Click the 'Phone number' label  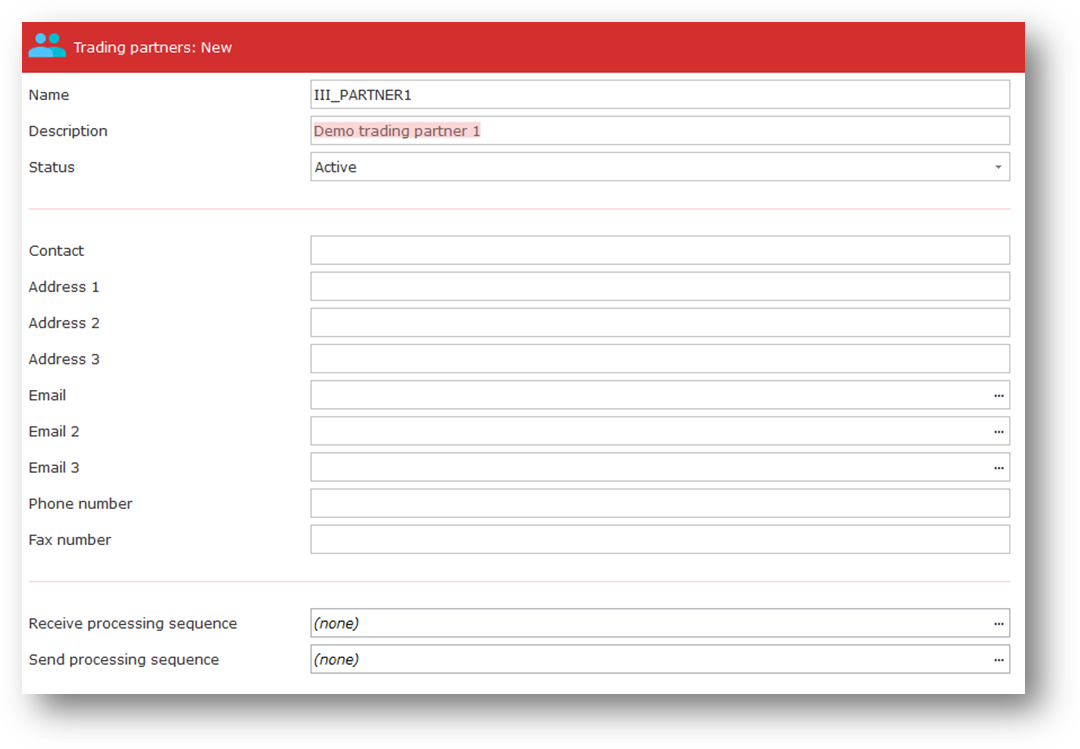[x=81, y=504]
